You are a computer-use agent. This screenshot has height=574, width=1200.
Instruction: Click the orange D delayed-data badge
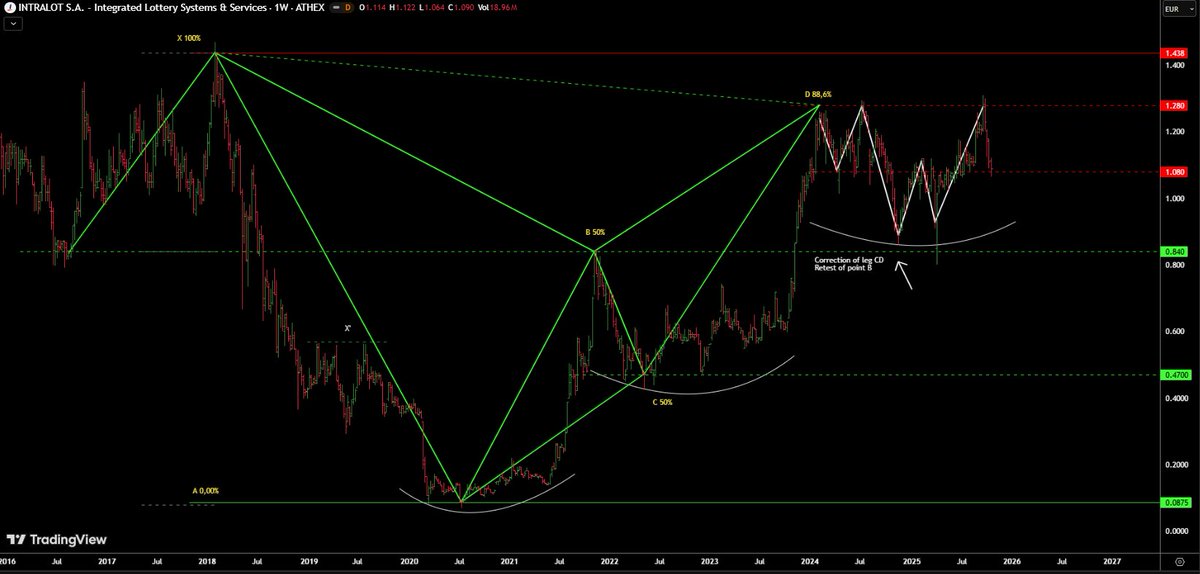(348, 9)
